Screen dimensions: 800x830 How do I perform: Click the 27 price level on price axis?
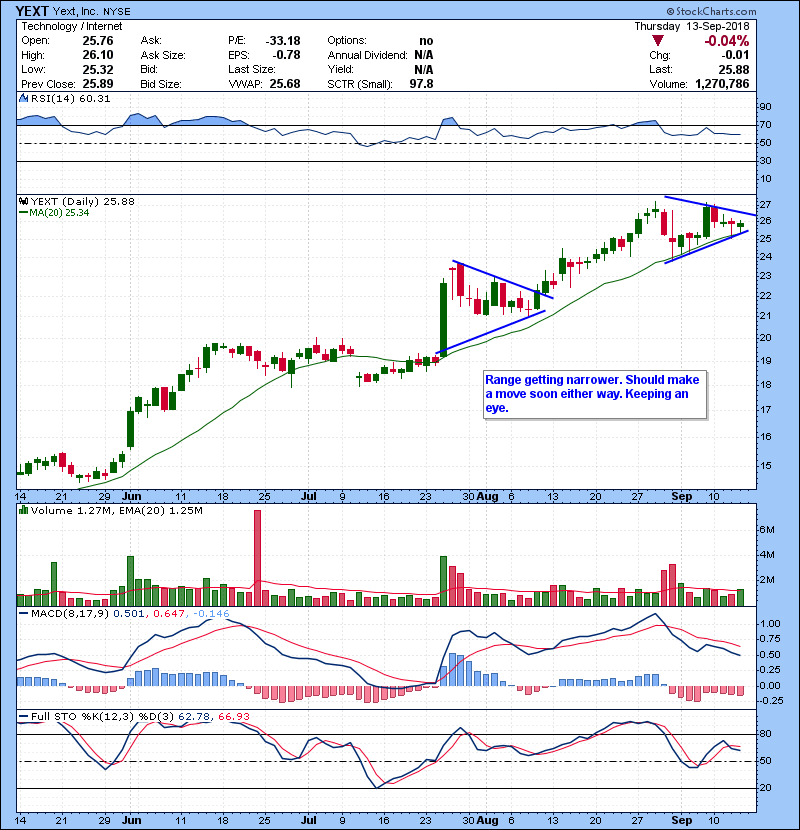766,205
